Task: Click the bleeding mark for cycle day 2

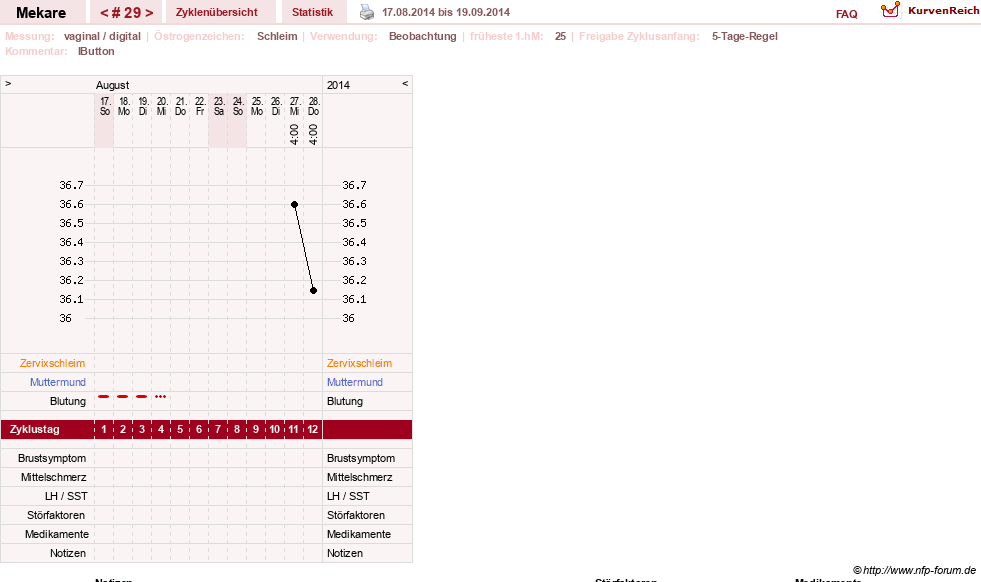Action: (123, 397)
